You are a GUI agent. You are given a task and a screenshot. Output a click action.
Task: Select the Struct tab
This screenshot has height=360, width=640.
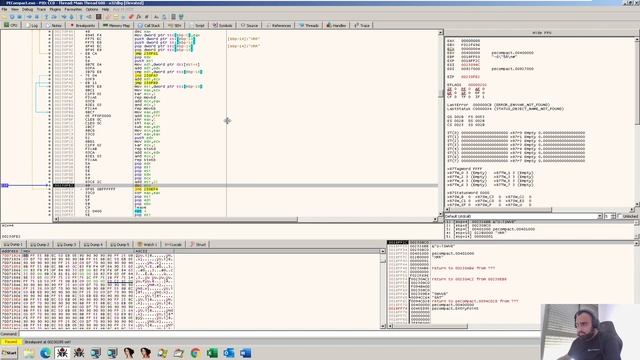pos(198,244)
